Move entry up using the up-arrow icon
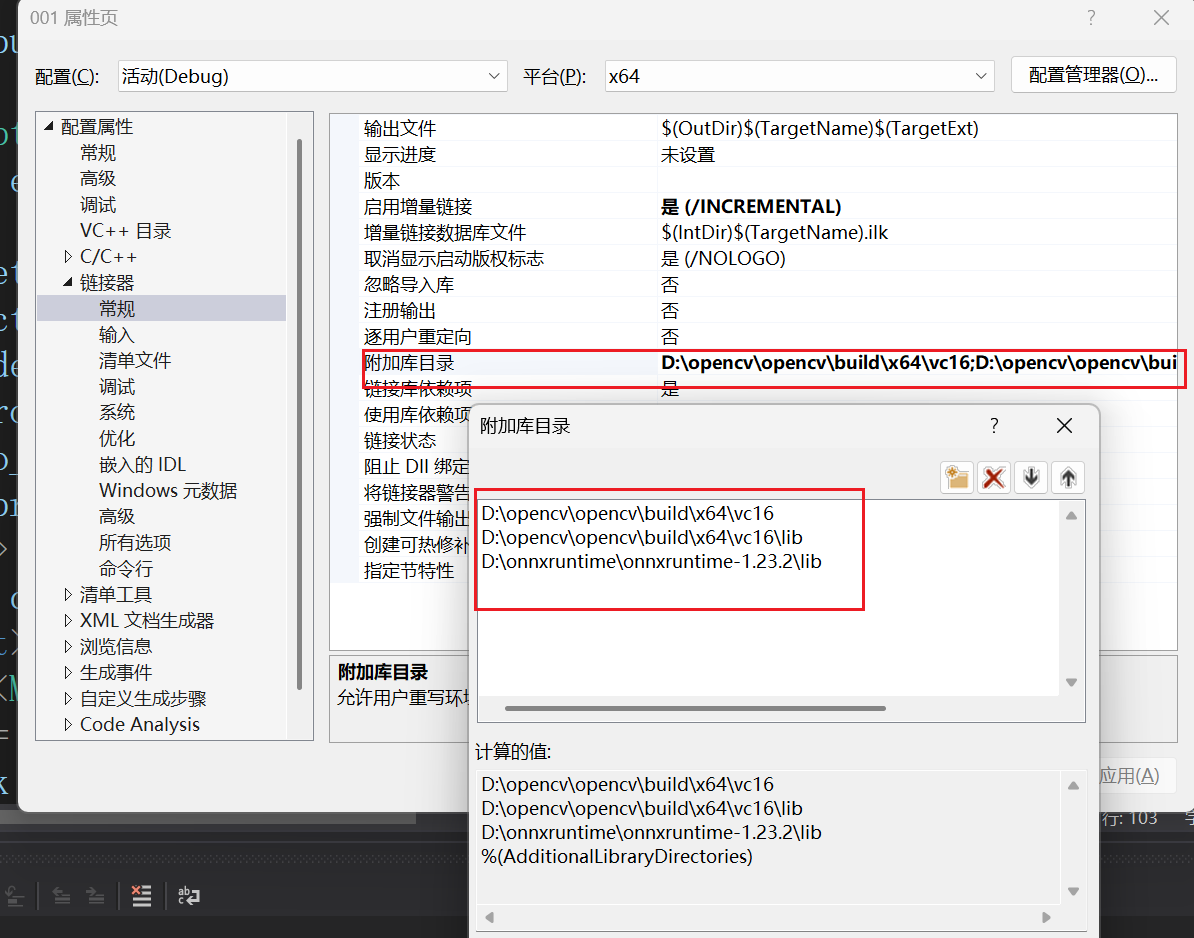 1067,477
